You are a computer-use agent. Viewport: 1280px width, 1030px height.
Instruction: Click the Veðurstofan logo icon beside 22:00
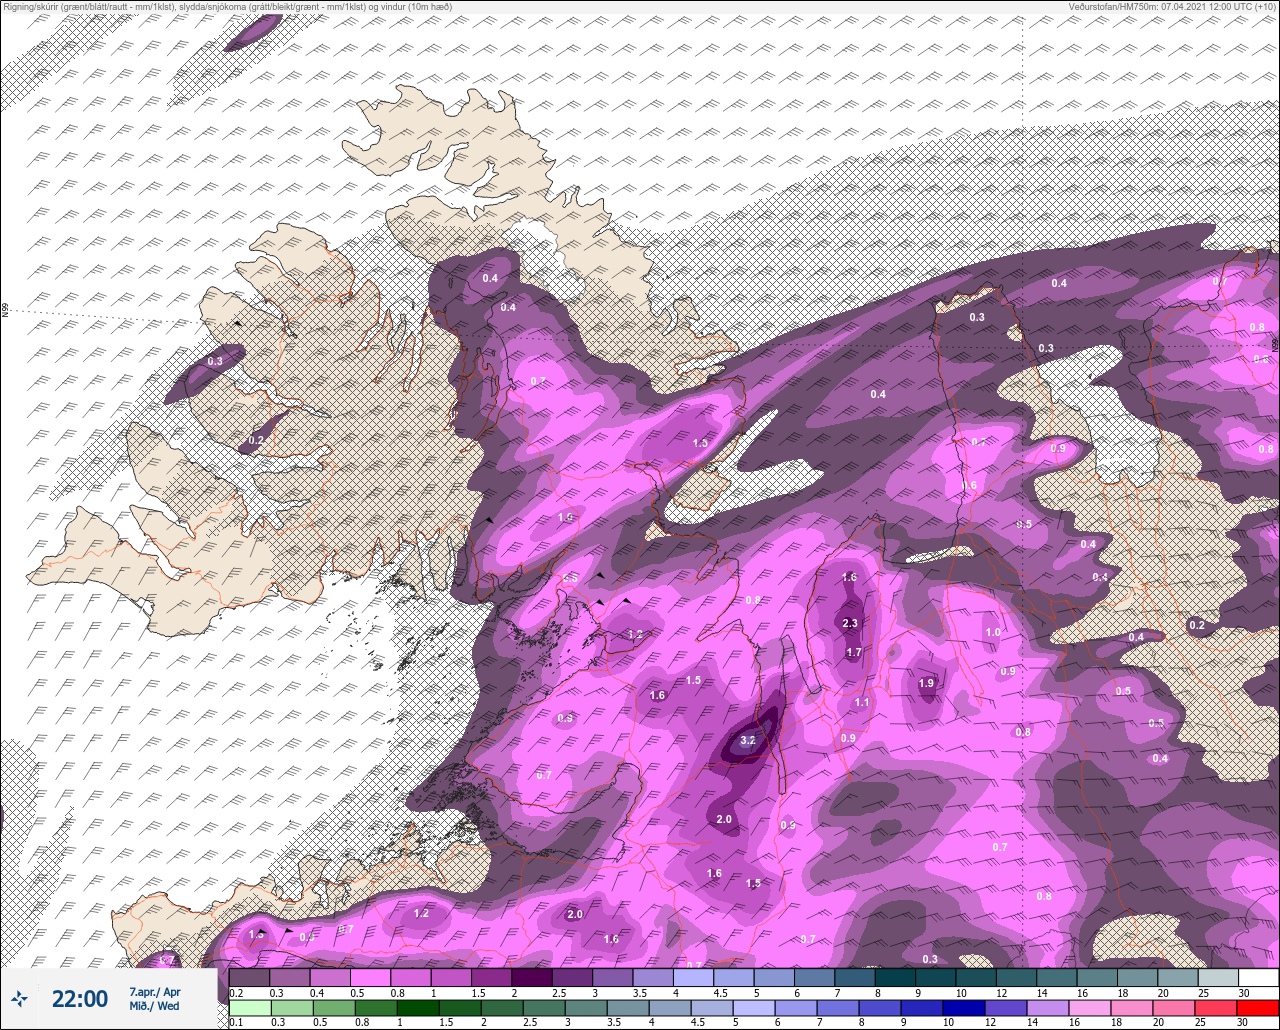19,997
